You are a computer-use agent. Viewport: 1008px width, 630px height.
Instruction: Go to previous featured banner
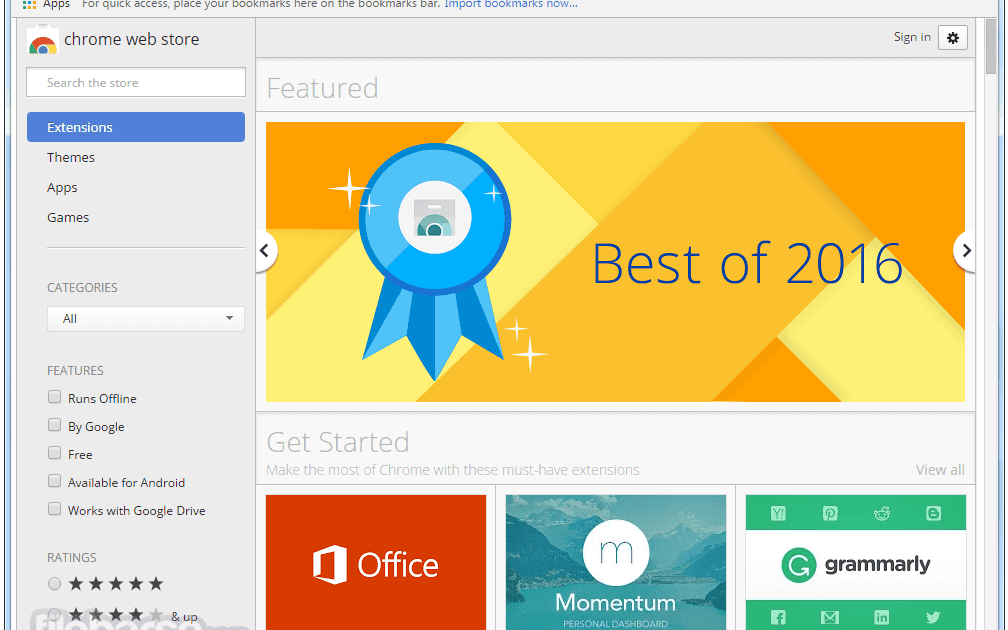(266, 251)
